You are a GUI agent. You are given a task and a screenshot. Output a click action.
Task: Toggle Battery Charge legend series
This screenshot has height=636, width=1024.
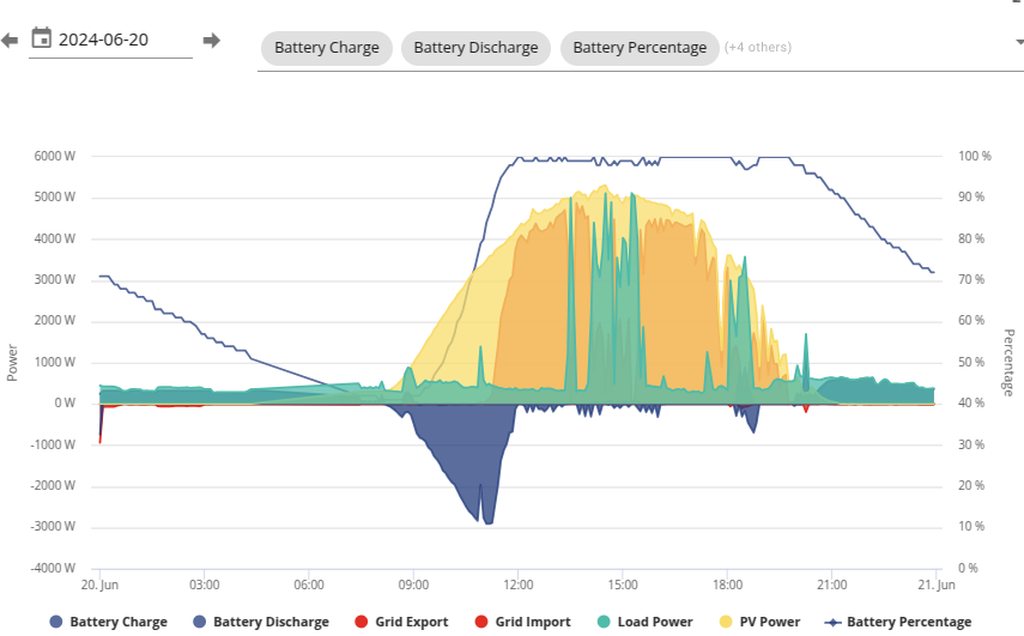pos(118,622)
